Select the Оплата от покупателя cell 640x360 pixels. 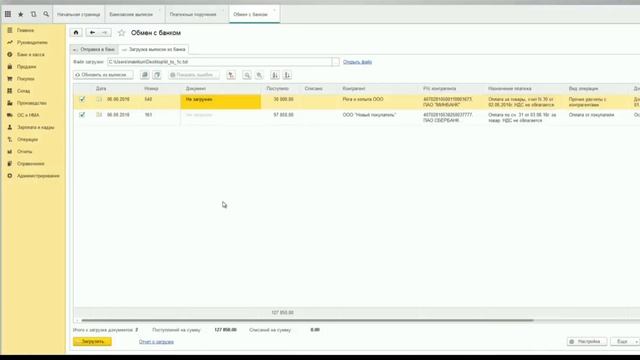coord(591,115)
